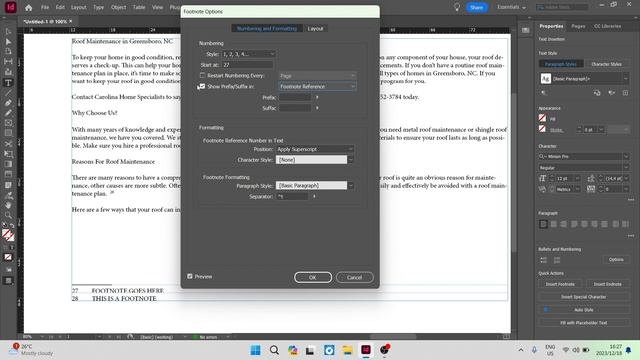Open the File menu
640x360 pixels.
point(45,7)
